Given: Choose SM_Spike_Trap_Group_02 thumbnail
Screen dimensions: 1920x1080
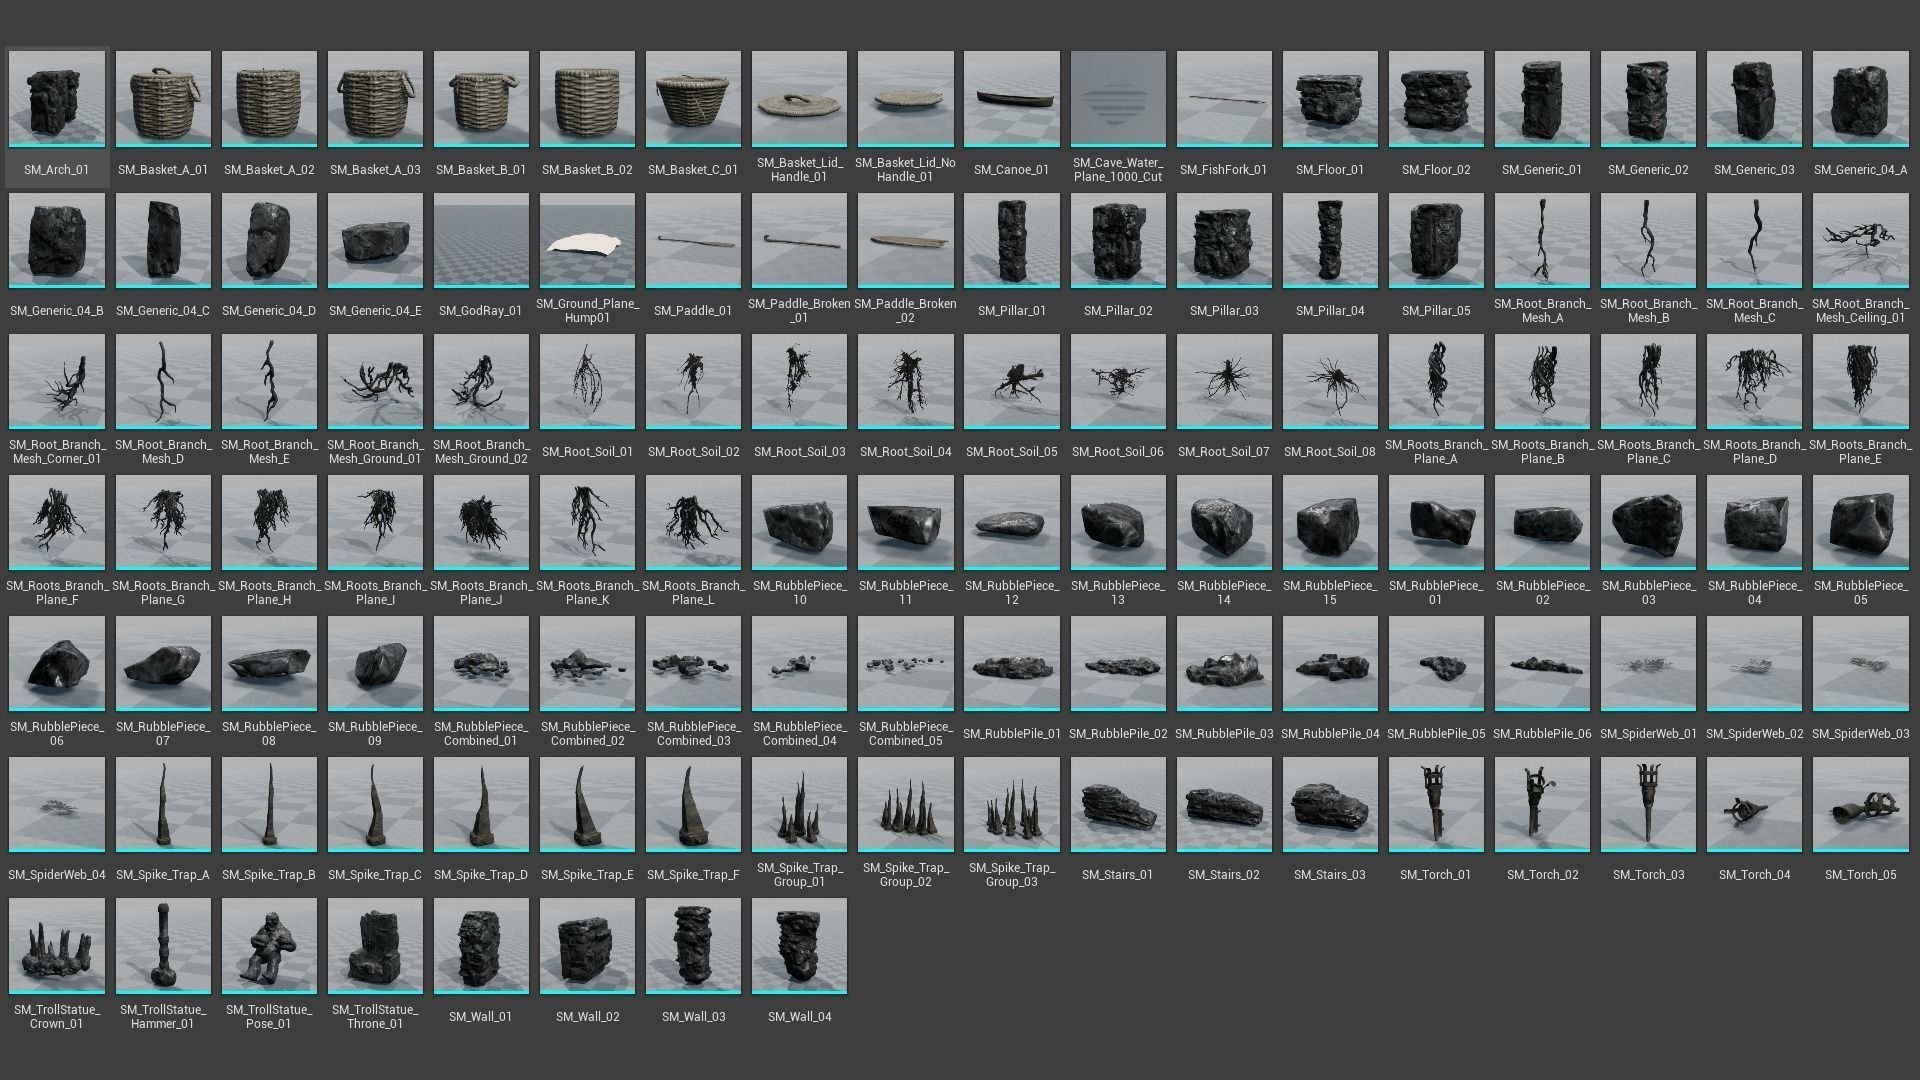Looking at the screenshot, I should (905, 804).
